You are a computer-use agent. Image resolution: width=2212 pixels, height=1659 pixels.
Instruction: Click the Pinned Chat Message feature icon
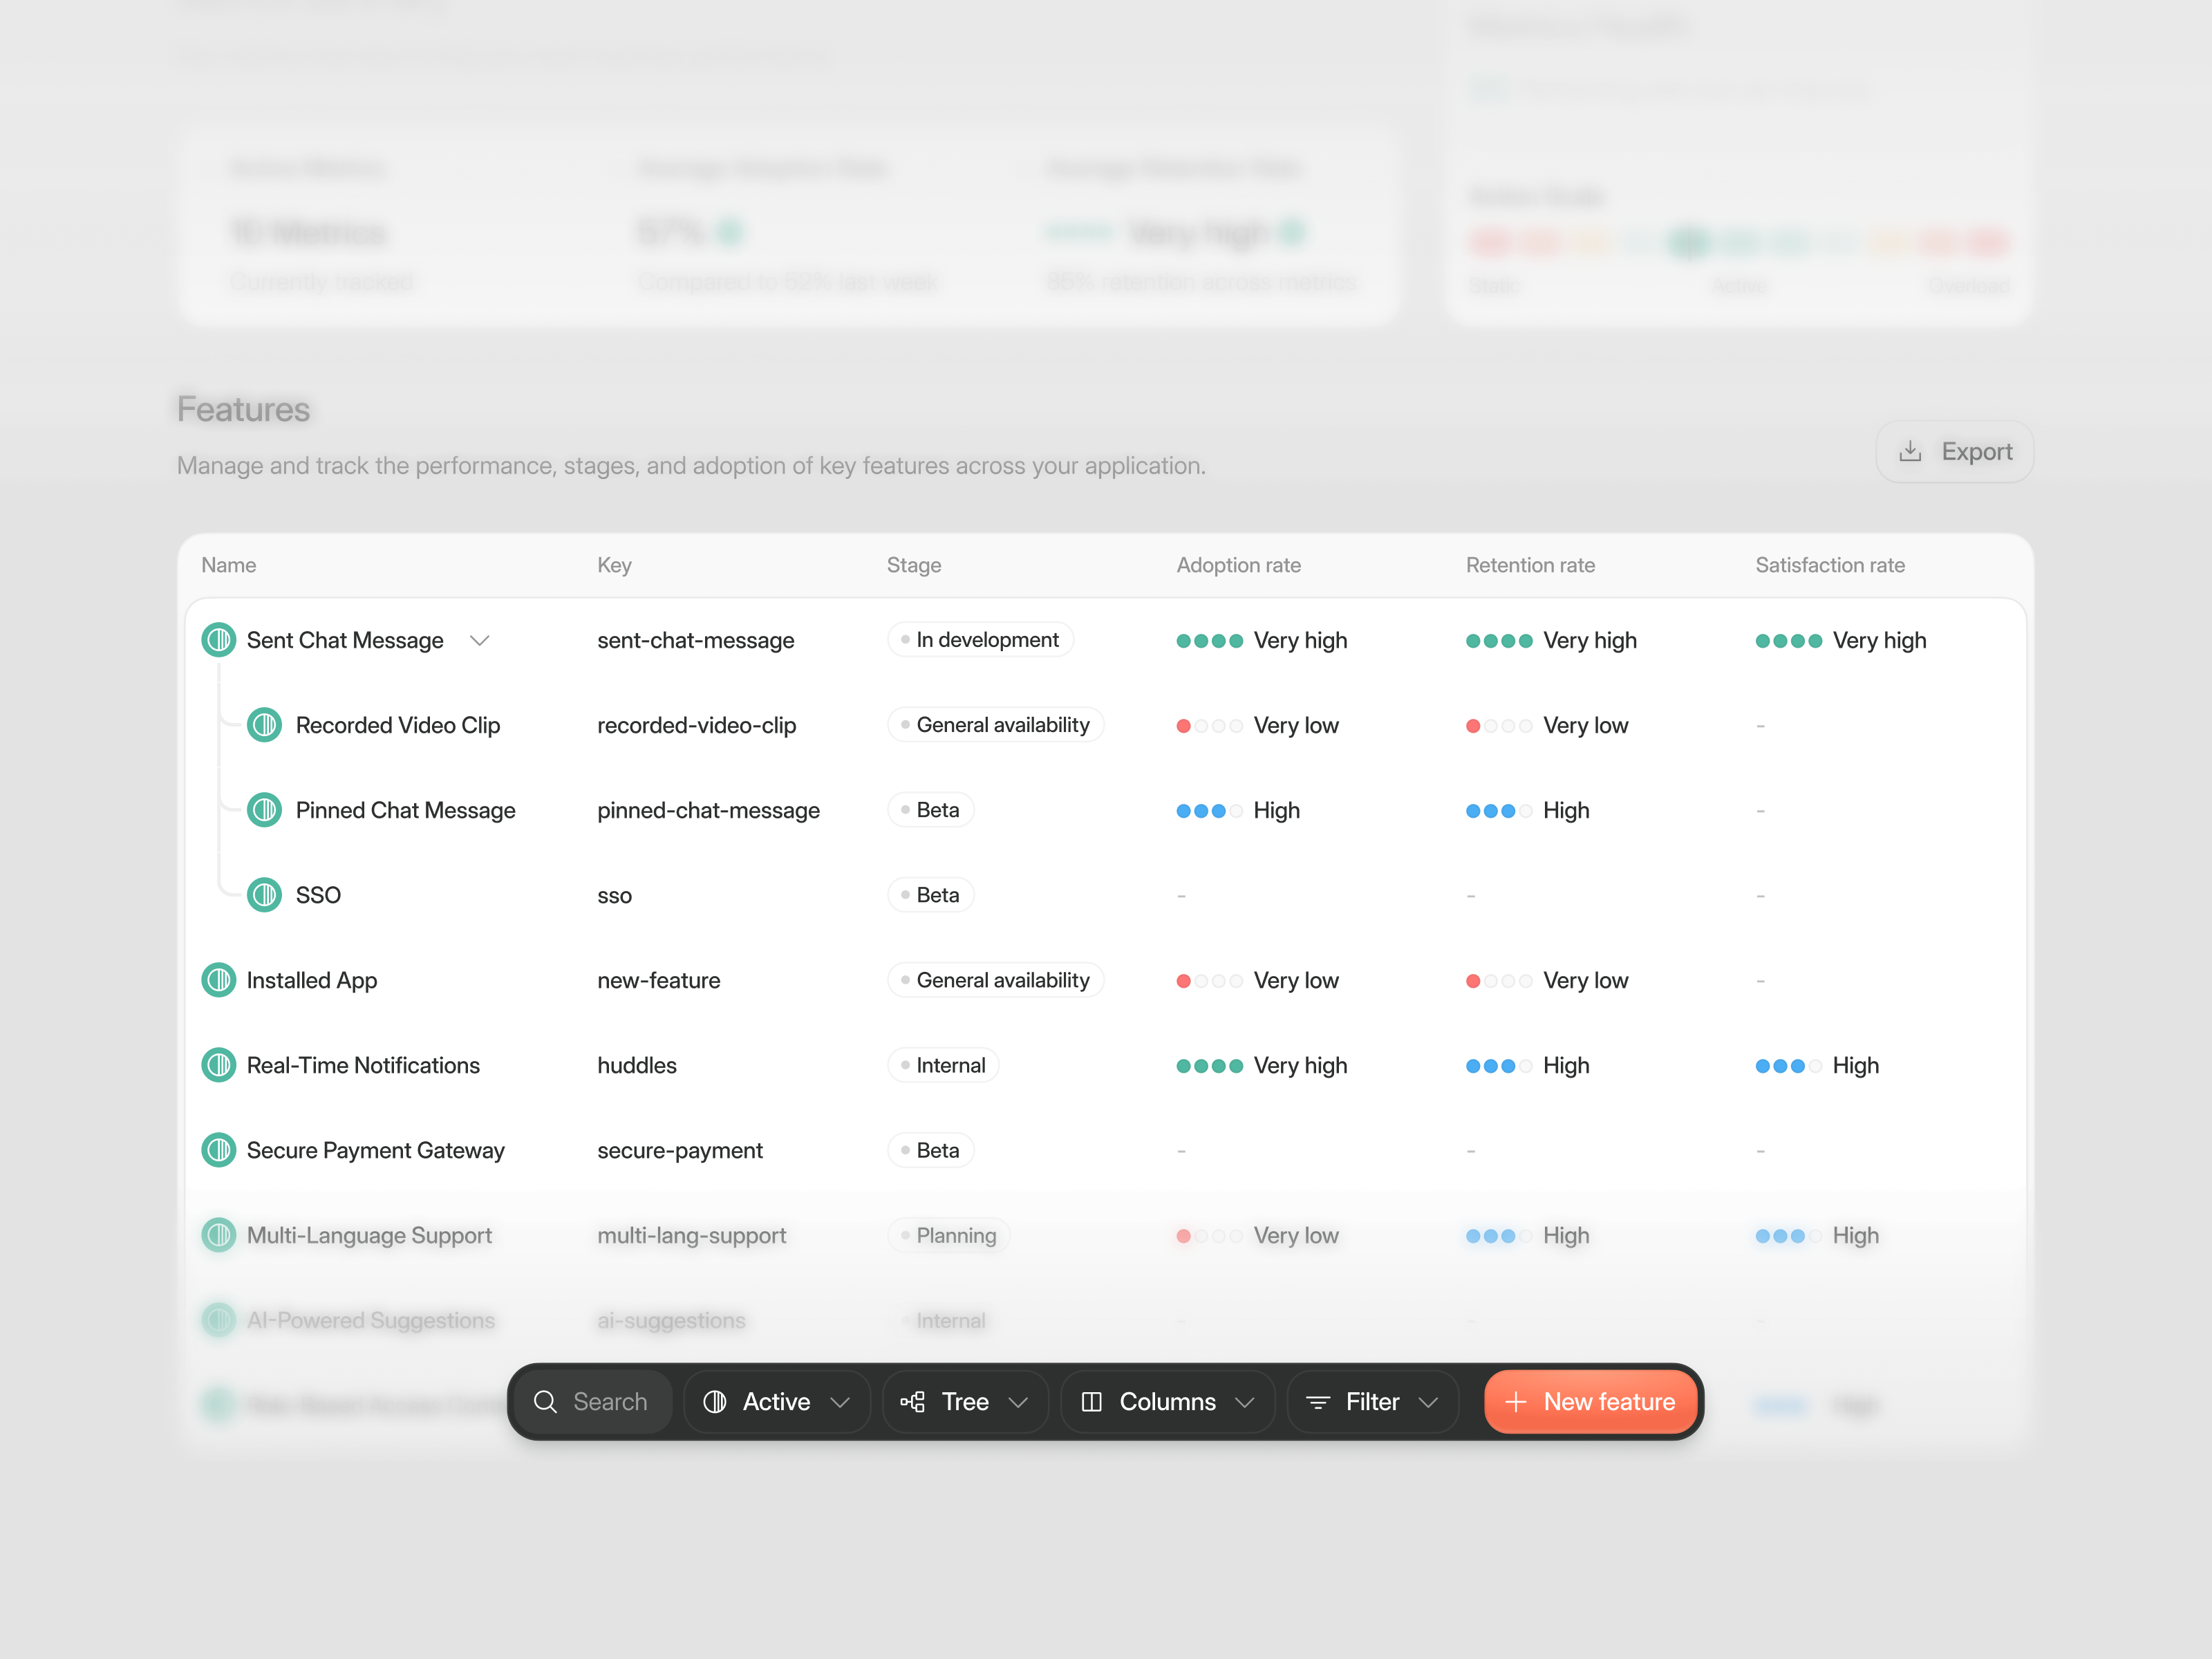264,810
